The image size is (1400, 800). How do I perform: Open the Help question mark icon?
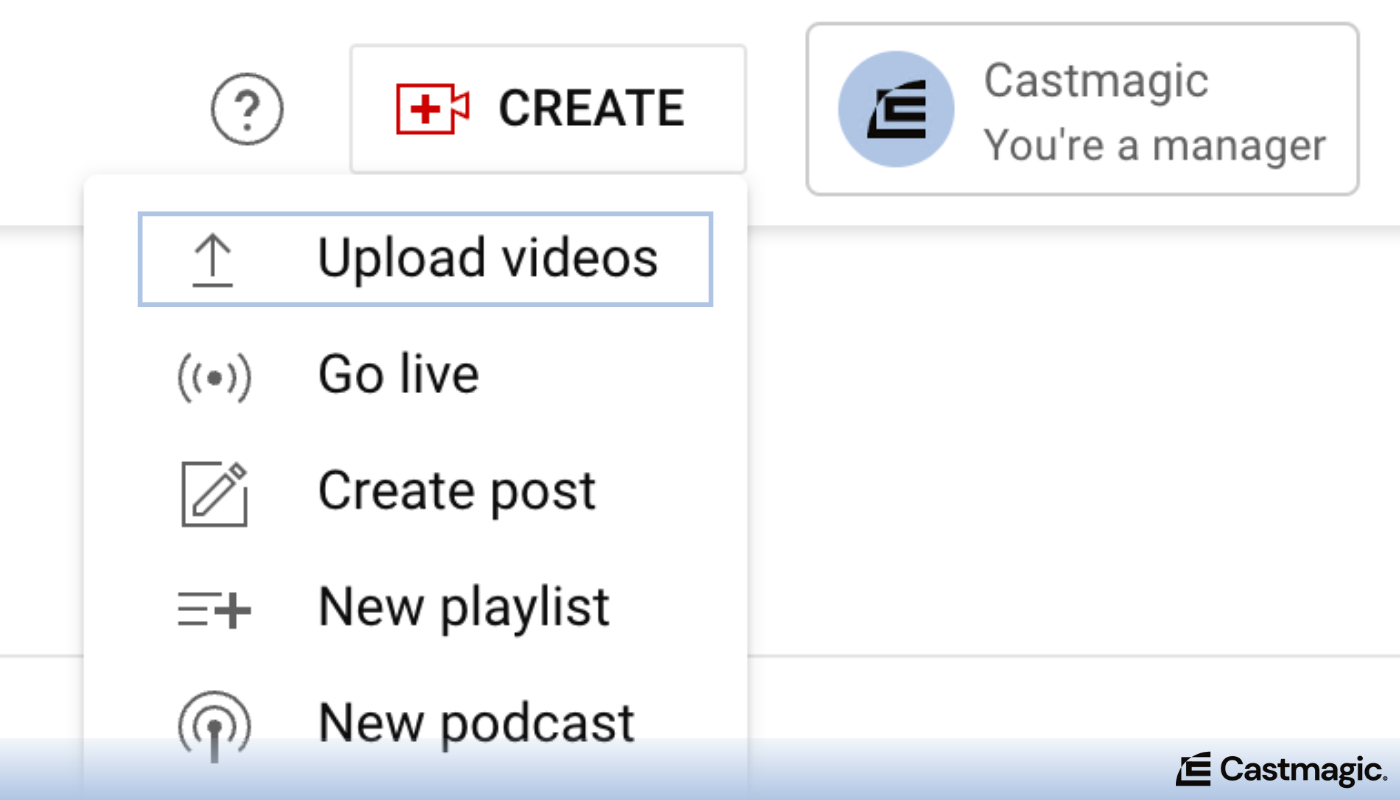[247, 109]
